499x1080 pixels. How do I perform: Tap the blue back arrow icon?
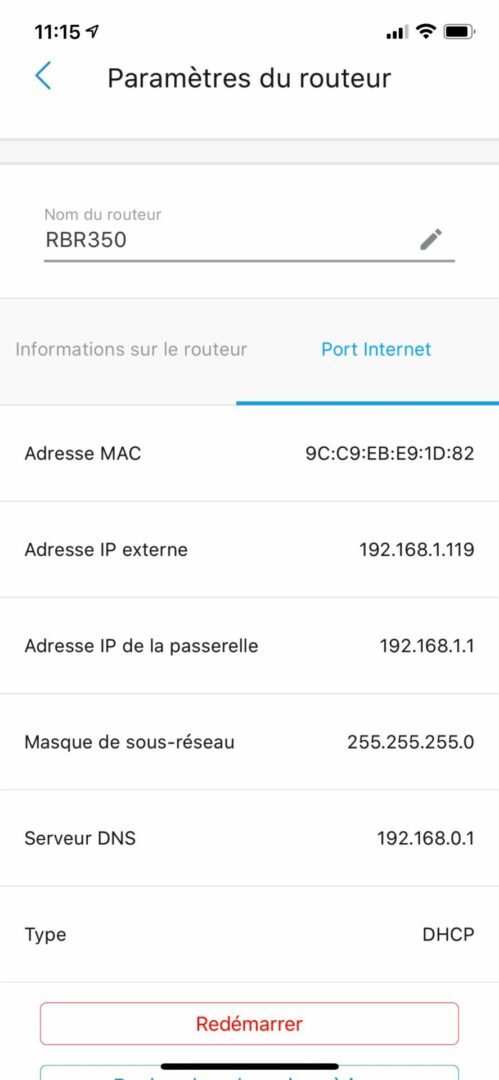click(43, 76)
